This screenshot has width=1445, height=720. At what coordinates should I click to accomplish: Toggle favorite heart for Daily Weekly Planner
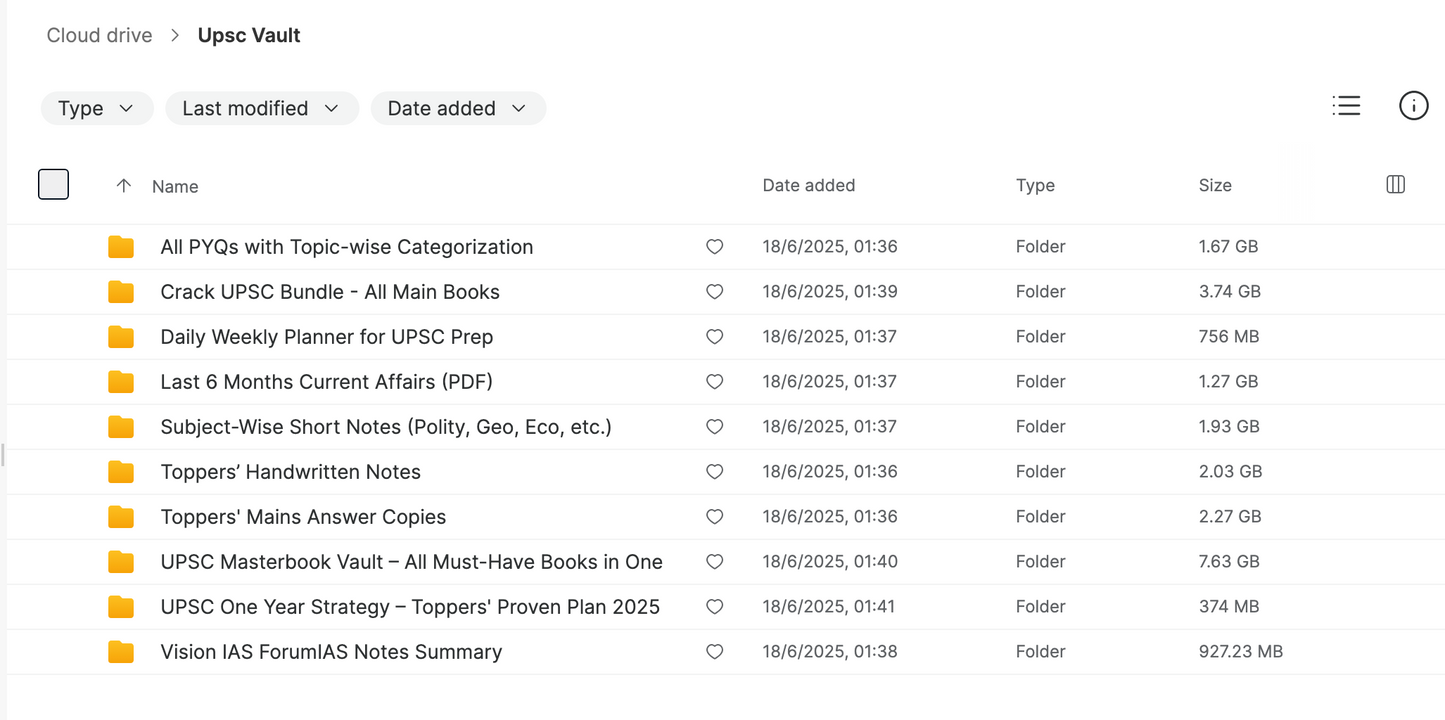714,337
